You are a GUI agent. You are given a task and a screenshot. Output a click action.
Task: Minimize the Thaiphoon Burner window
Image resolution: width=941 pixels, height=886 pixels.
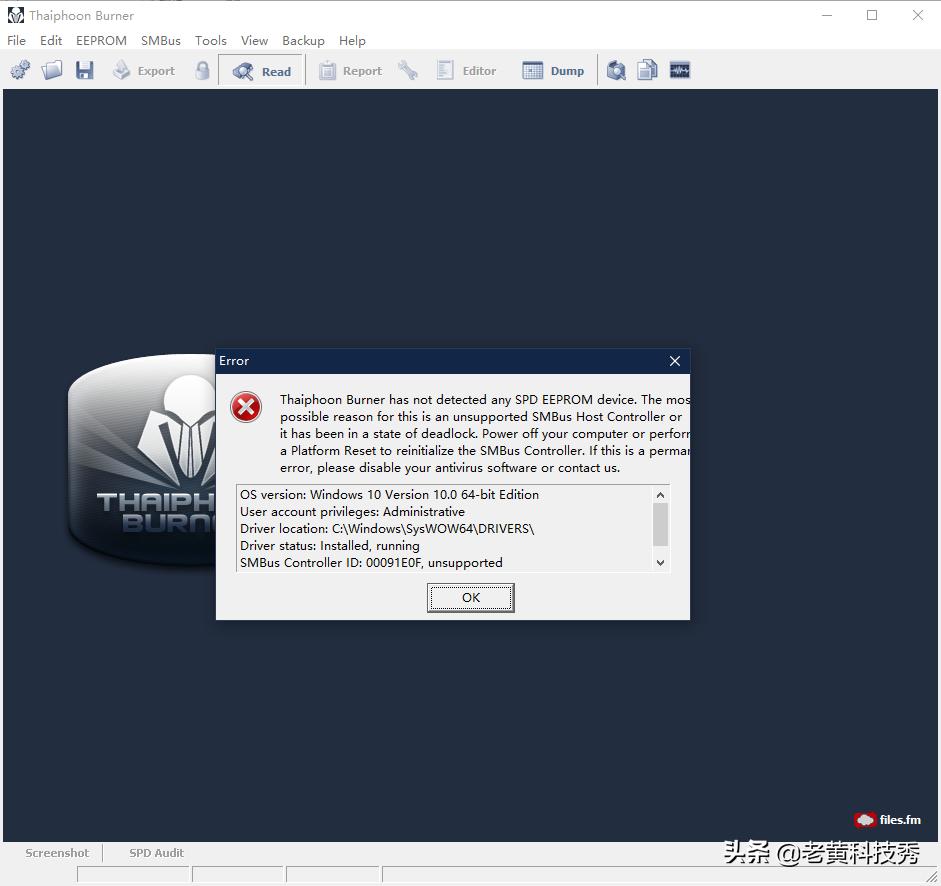(x=827, y=15)
